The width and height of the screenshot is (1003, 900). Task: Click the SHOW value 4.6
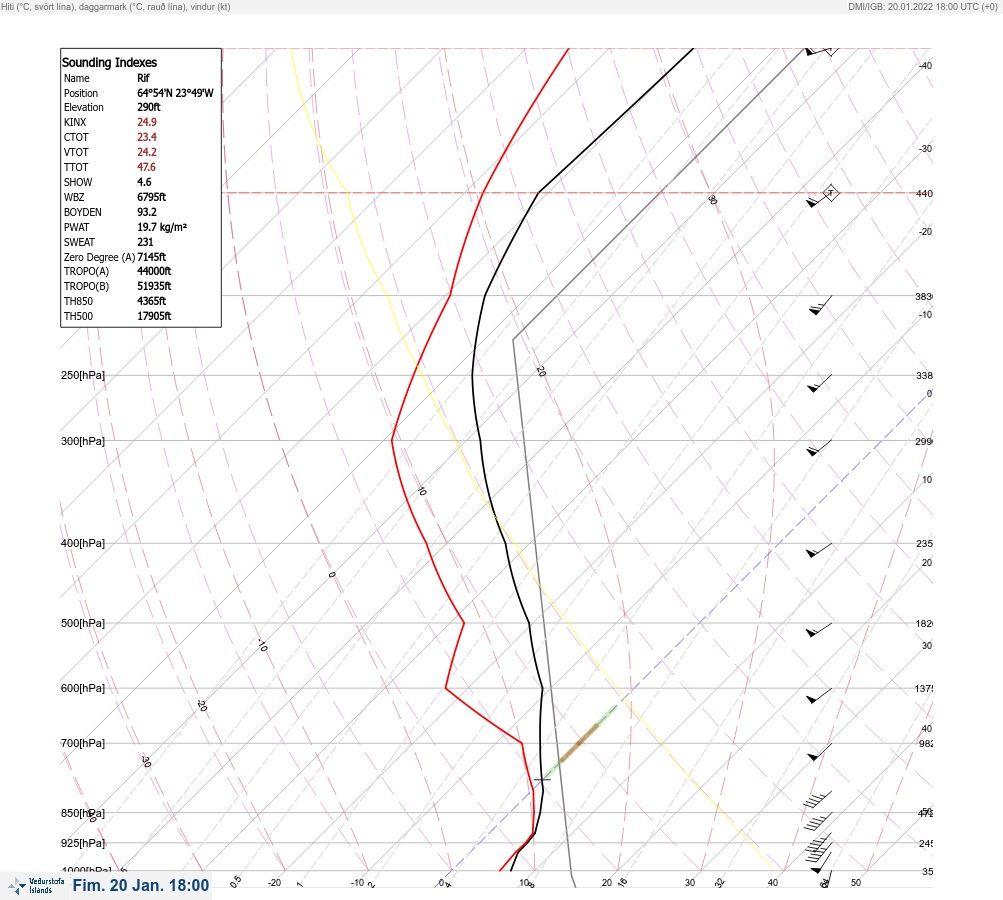tap(145, 182)
